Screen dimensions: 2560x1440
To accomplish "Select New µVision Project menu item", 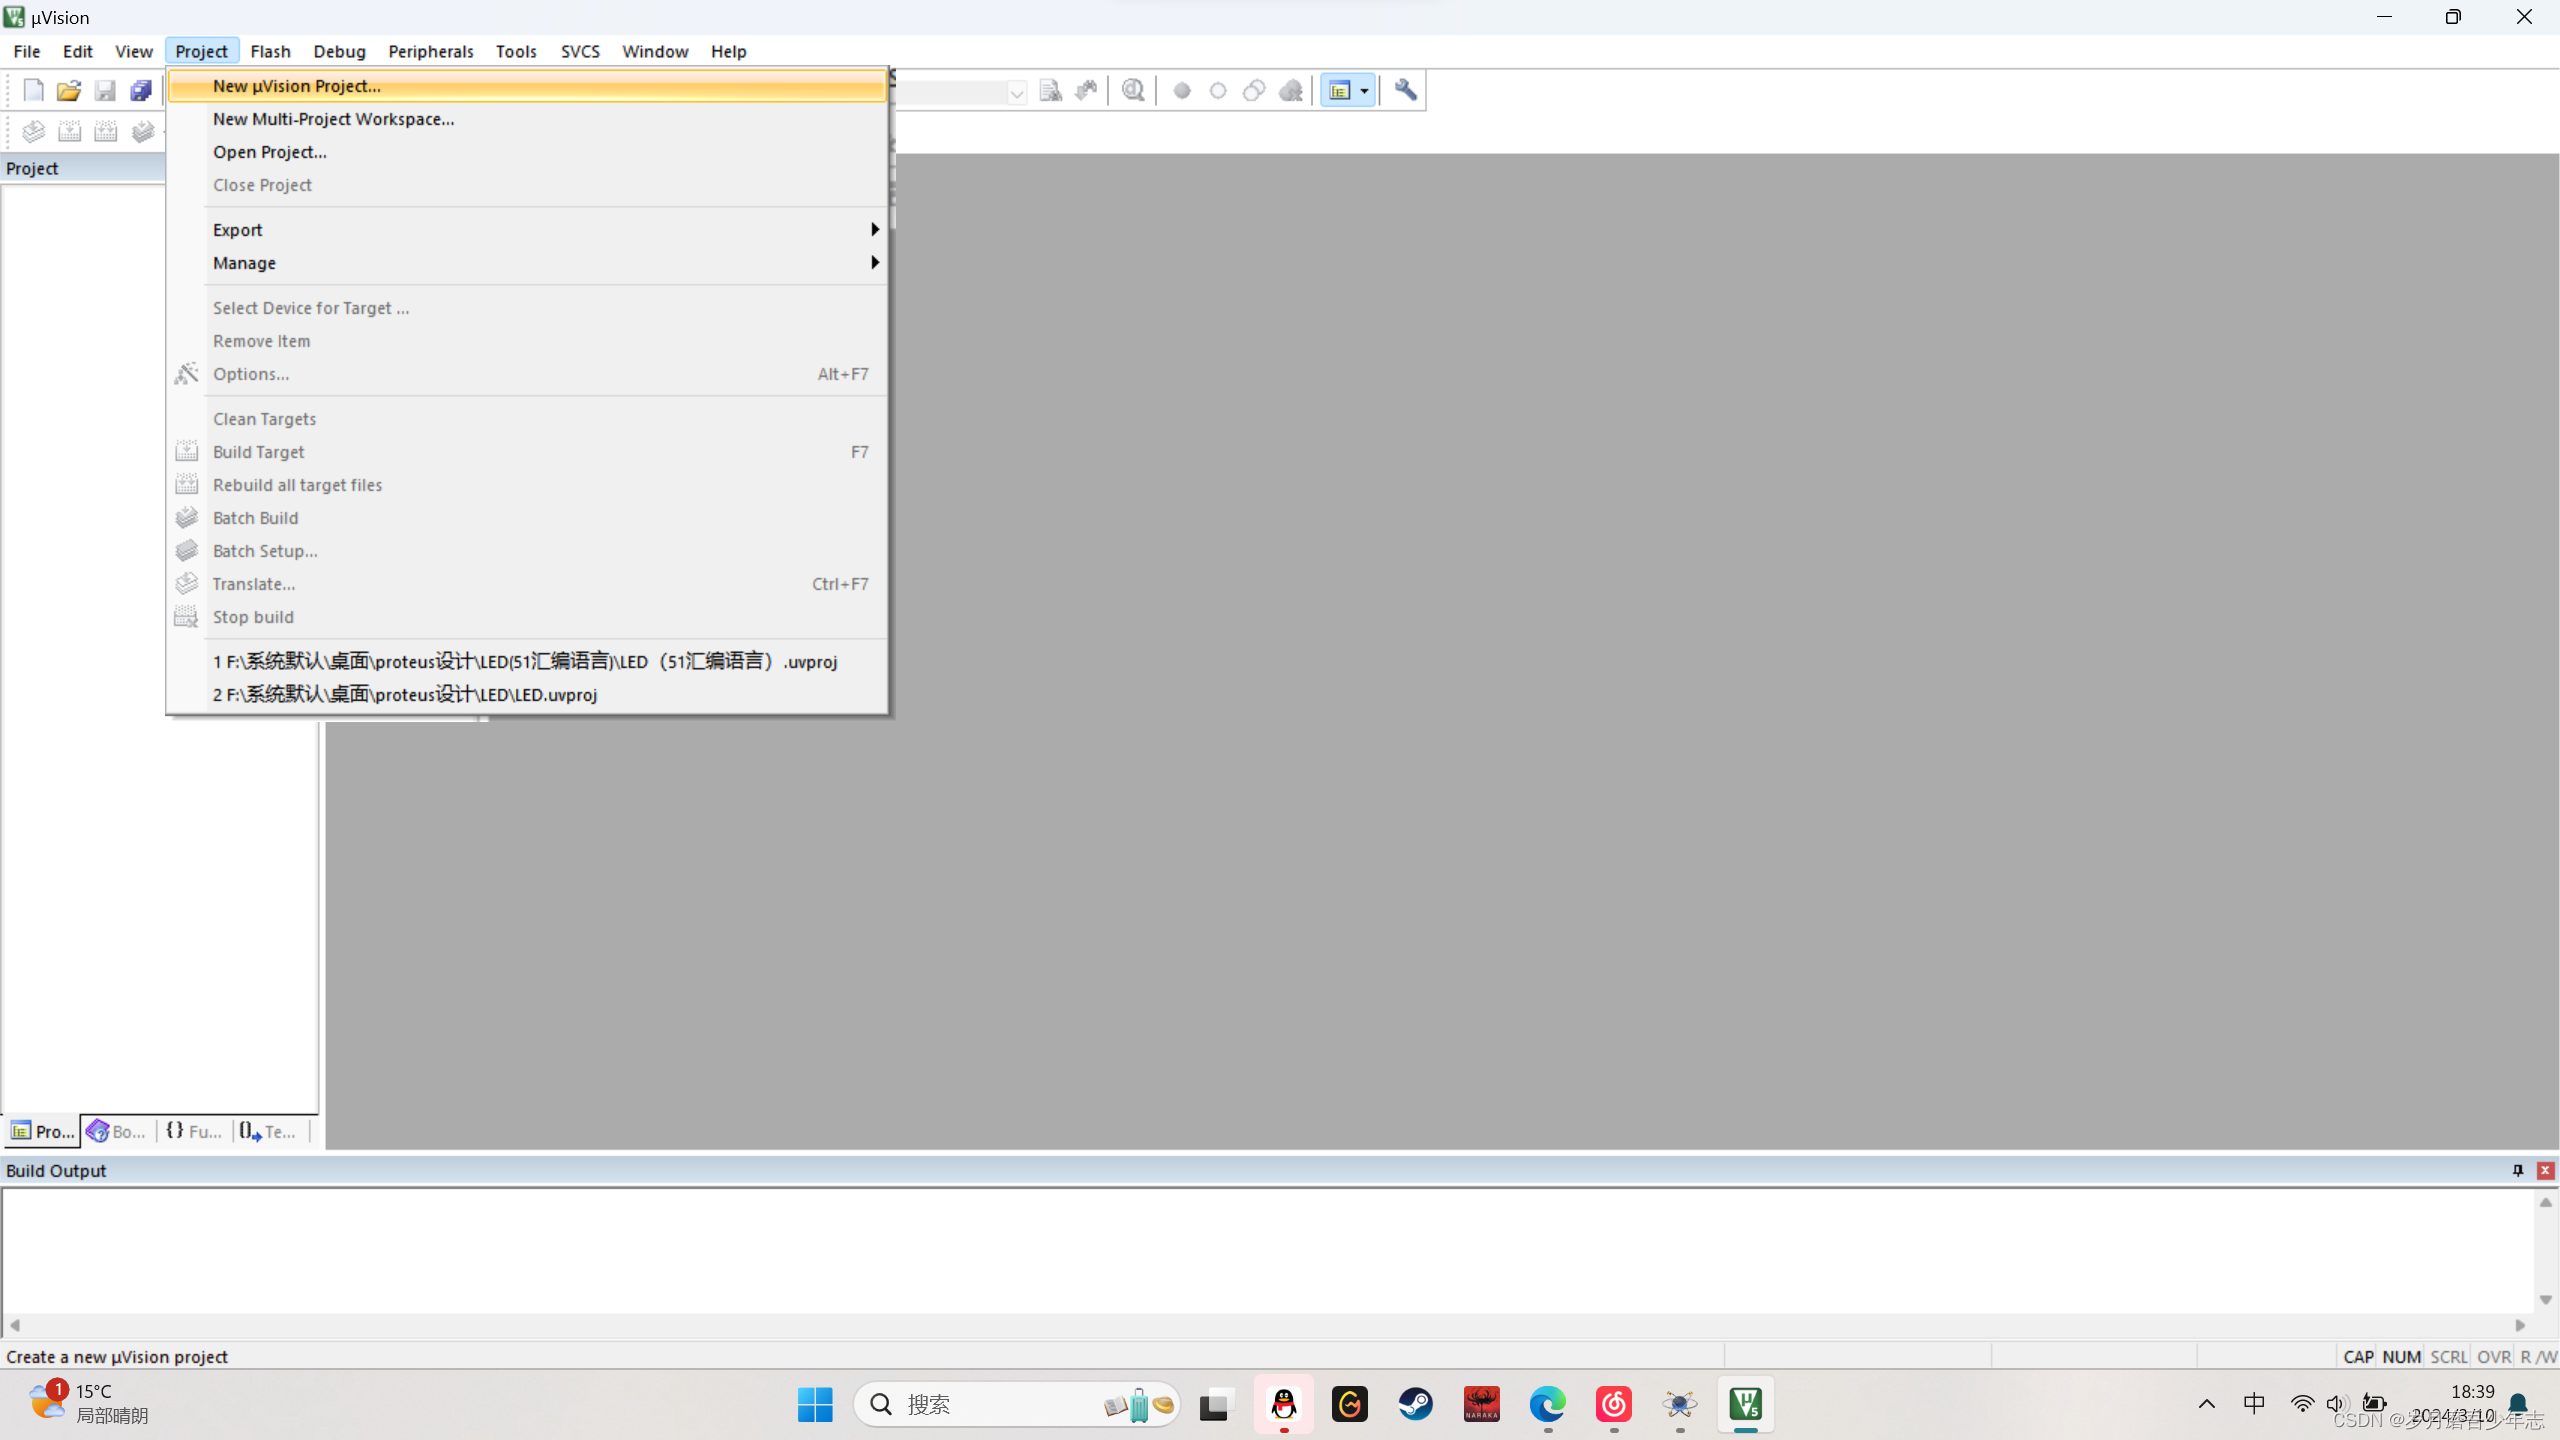I will click(297, 86).
